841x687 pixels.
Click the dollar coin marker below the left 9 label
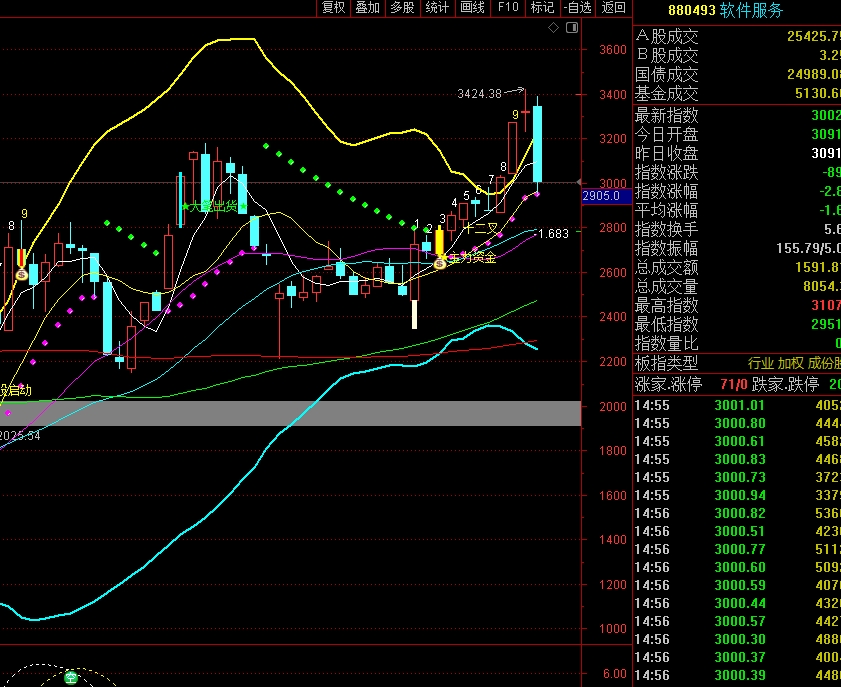(x=21, y=275)
